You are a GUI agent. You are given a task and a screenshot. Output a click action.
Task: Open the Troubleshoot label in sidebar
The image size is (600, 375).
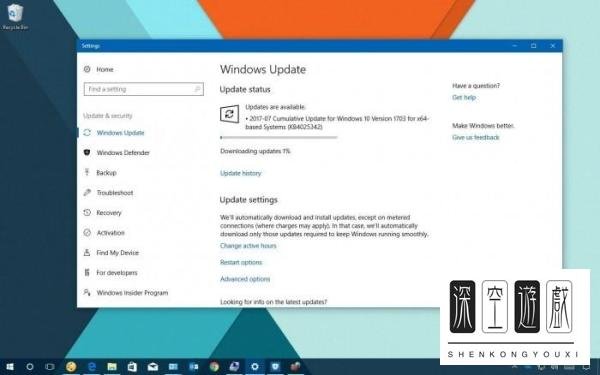[x=115, y=192]
